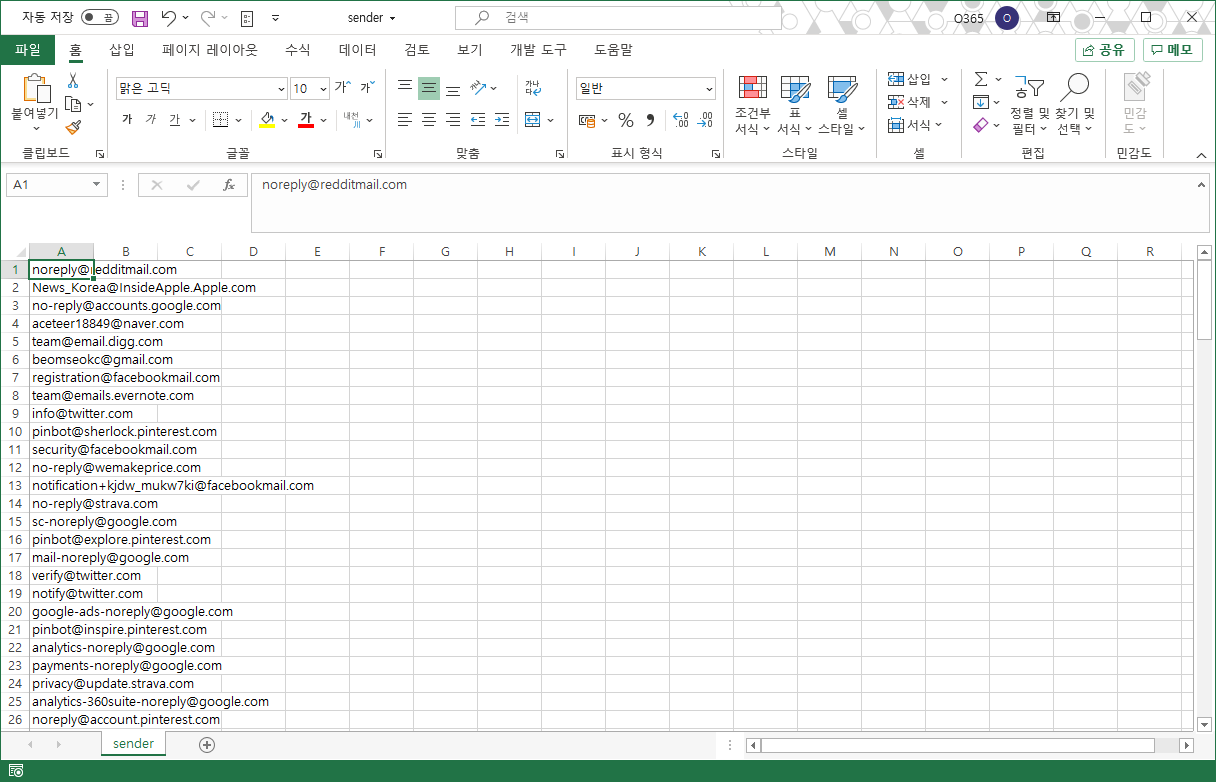The width and height of the screenshot is (1216, 782).
Task: Click the Save icon in title bar
Action: [140, 18]
